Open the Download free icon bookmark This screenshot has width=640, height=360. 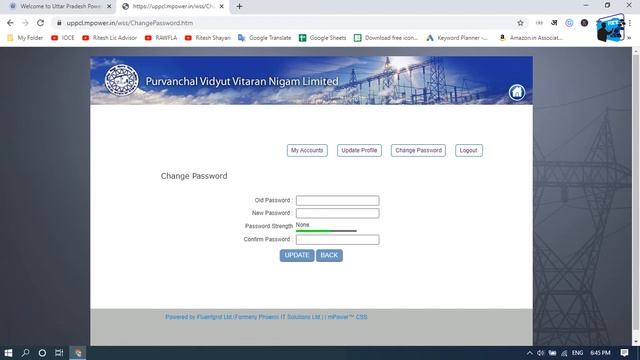[386, 38]
